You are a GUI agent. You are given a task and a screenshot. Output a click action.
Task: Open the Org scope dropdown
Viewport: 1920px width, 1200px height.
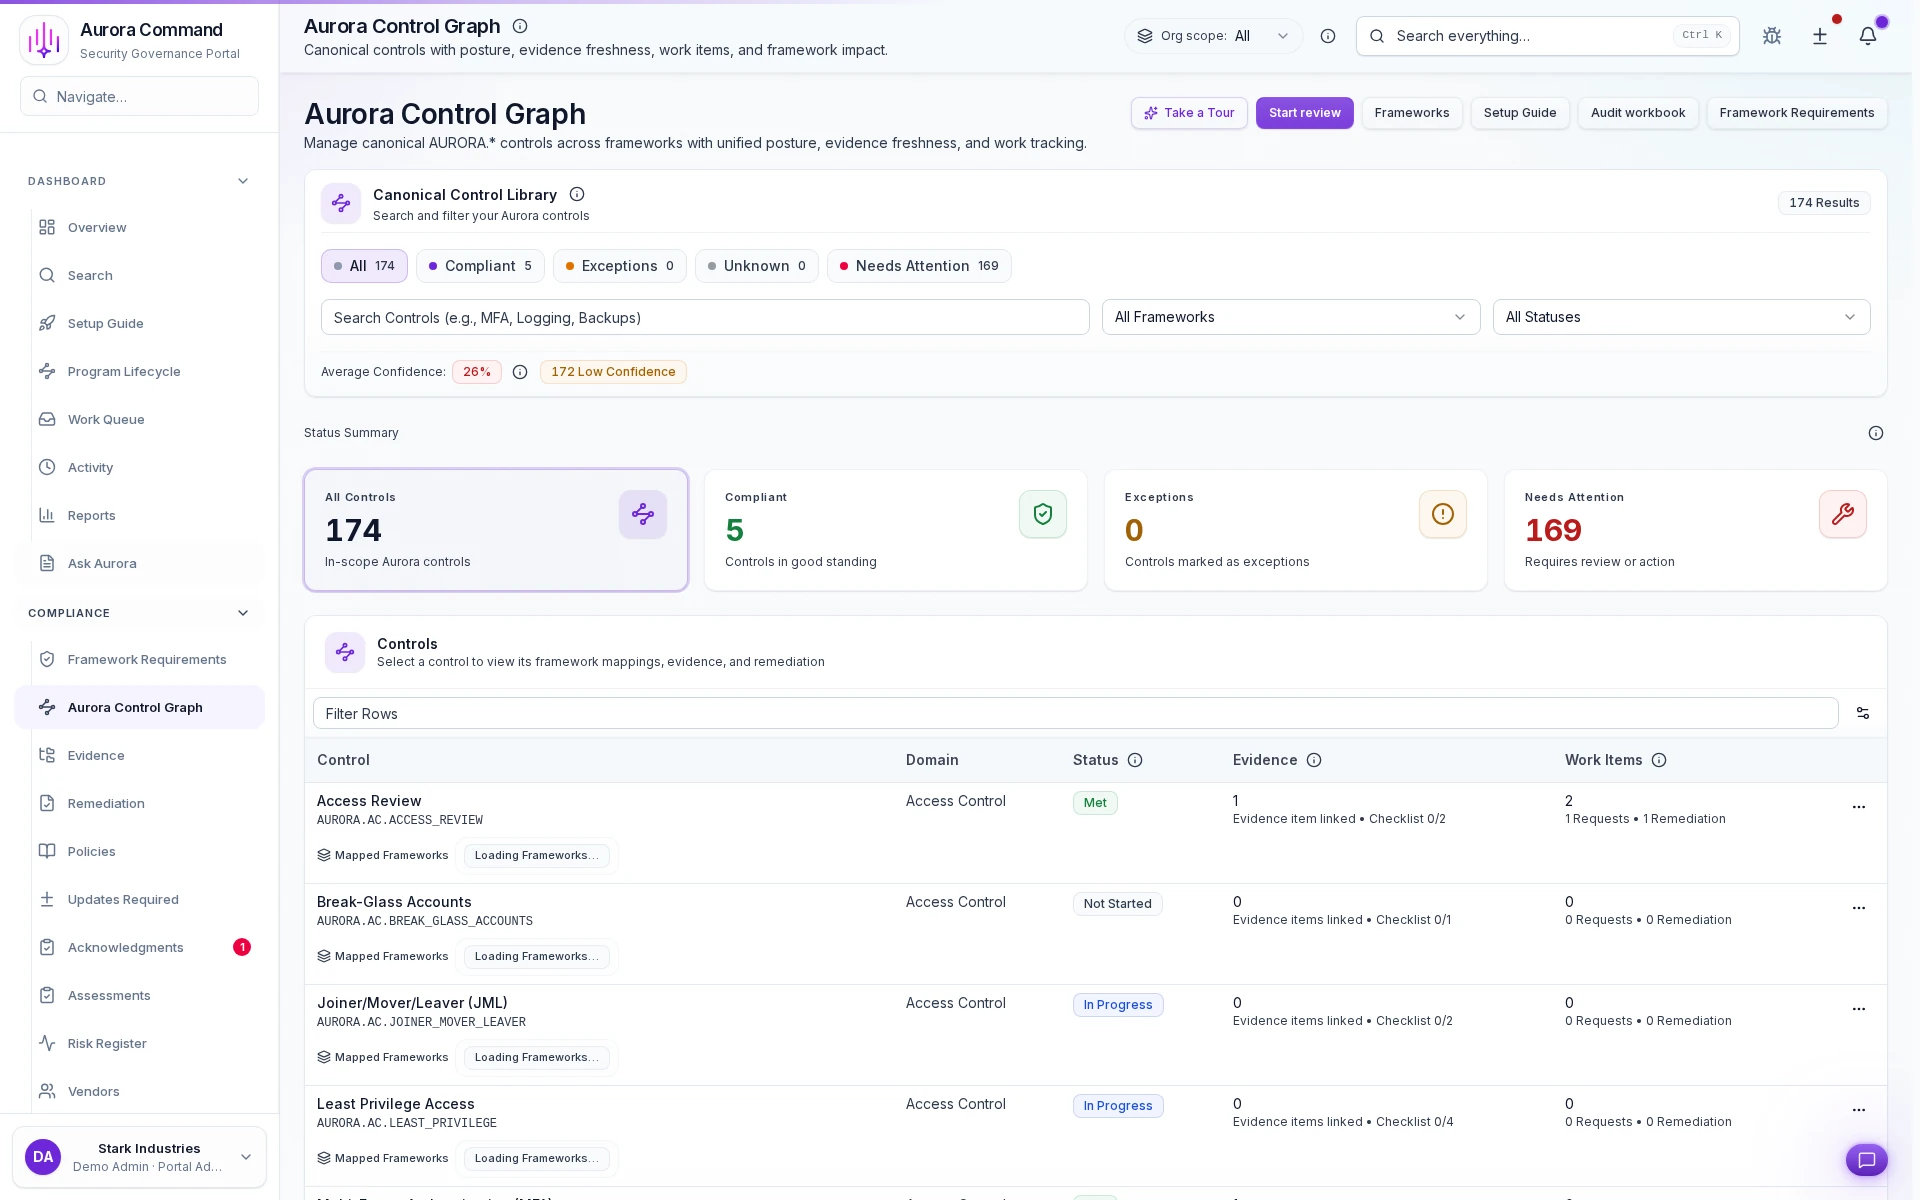click(1213, 36)
